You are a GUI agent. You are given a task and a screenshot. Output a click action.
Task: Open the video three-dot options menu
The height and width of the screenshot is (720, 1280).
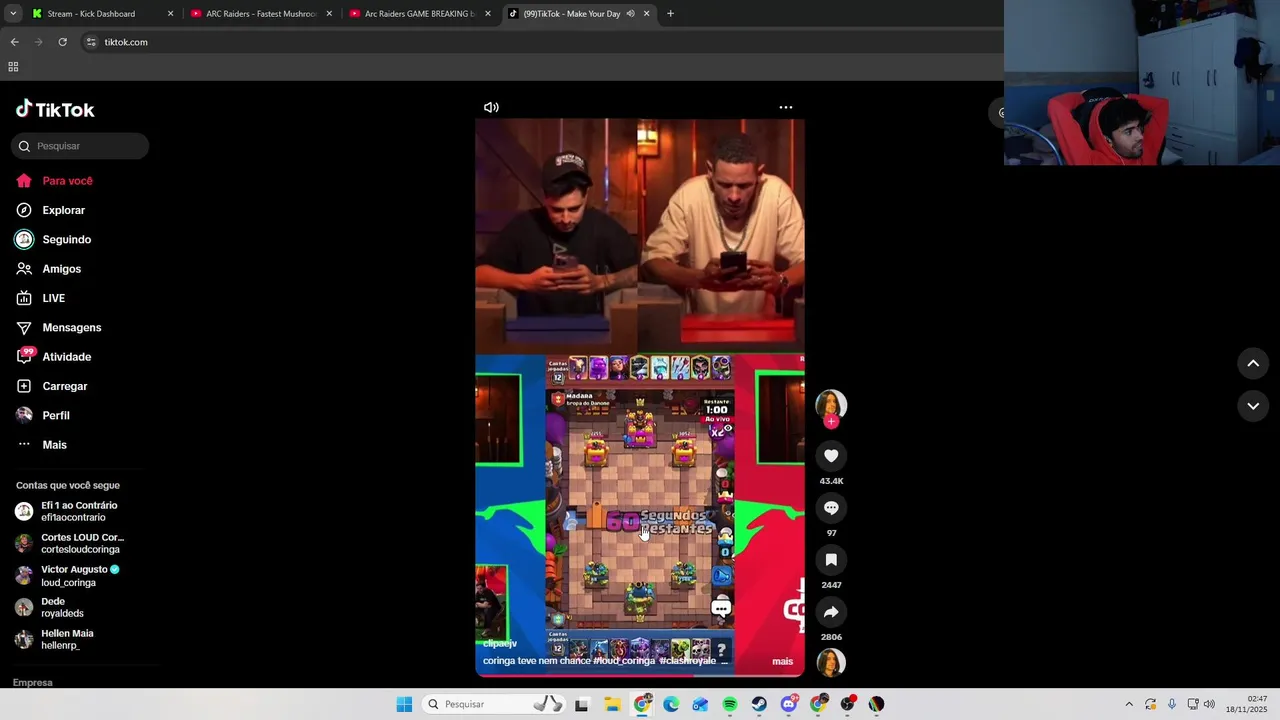[x=786, y=107]
